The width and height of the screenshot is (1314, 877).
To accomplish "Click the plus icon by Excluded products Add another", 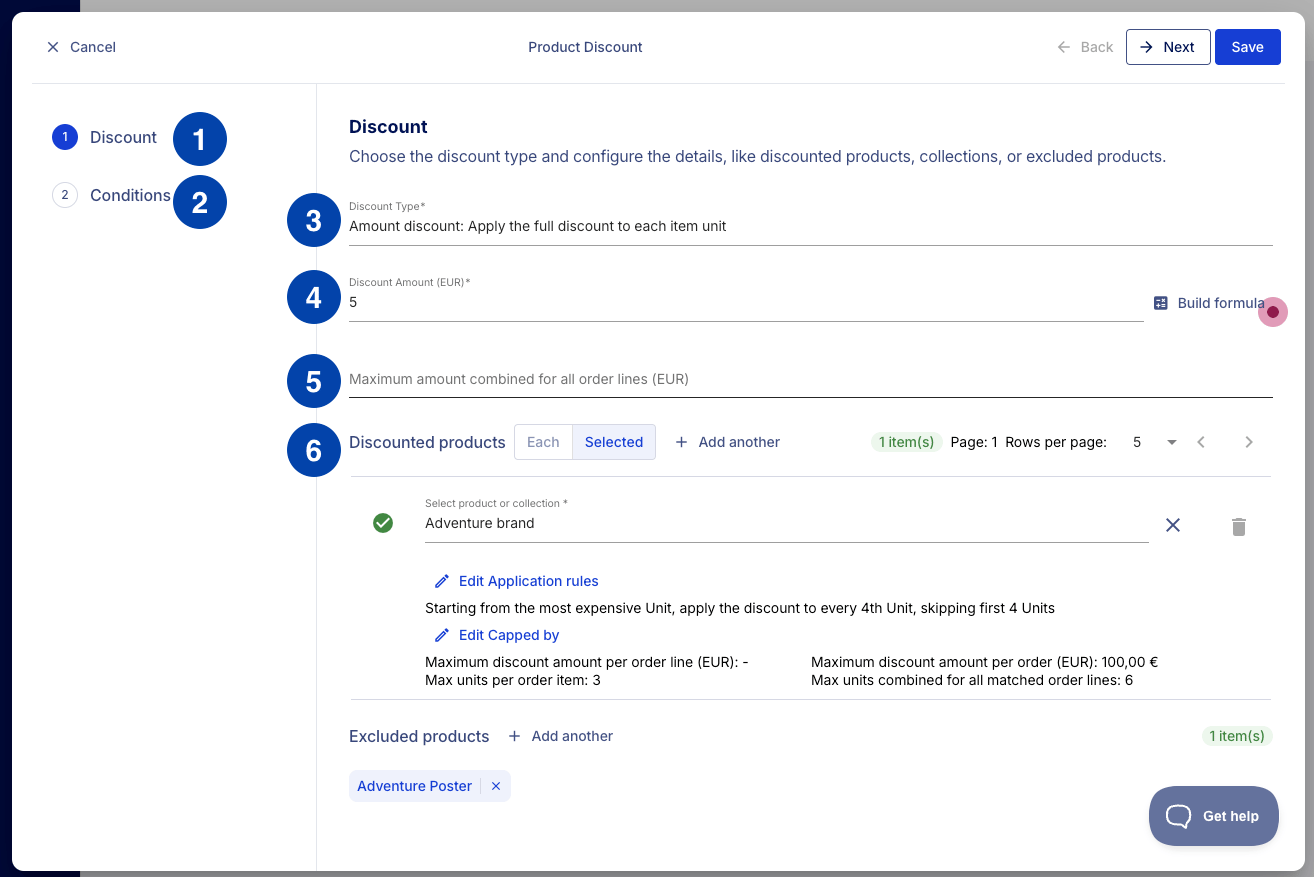I will pyautogui.click(x=515, y=736).
